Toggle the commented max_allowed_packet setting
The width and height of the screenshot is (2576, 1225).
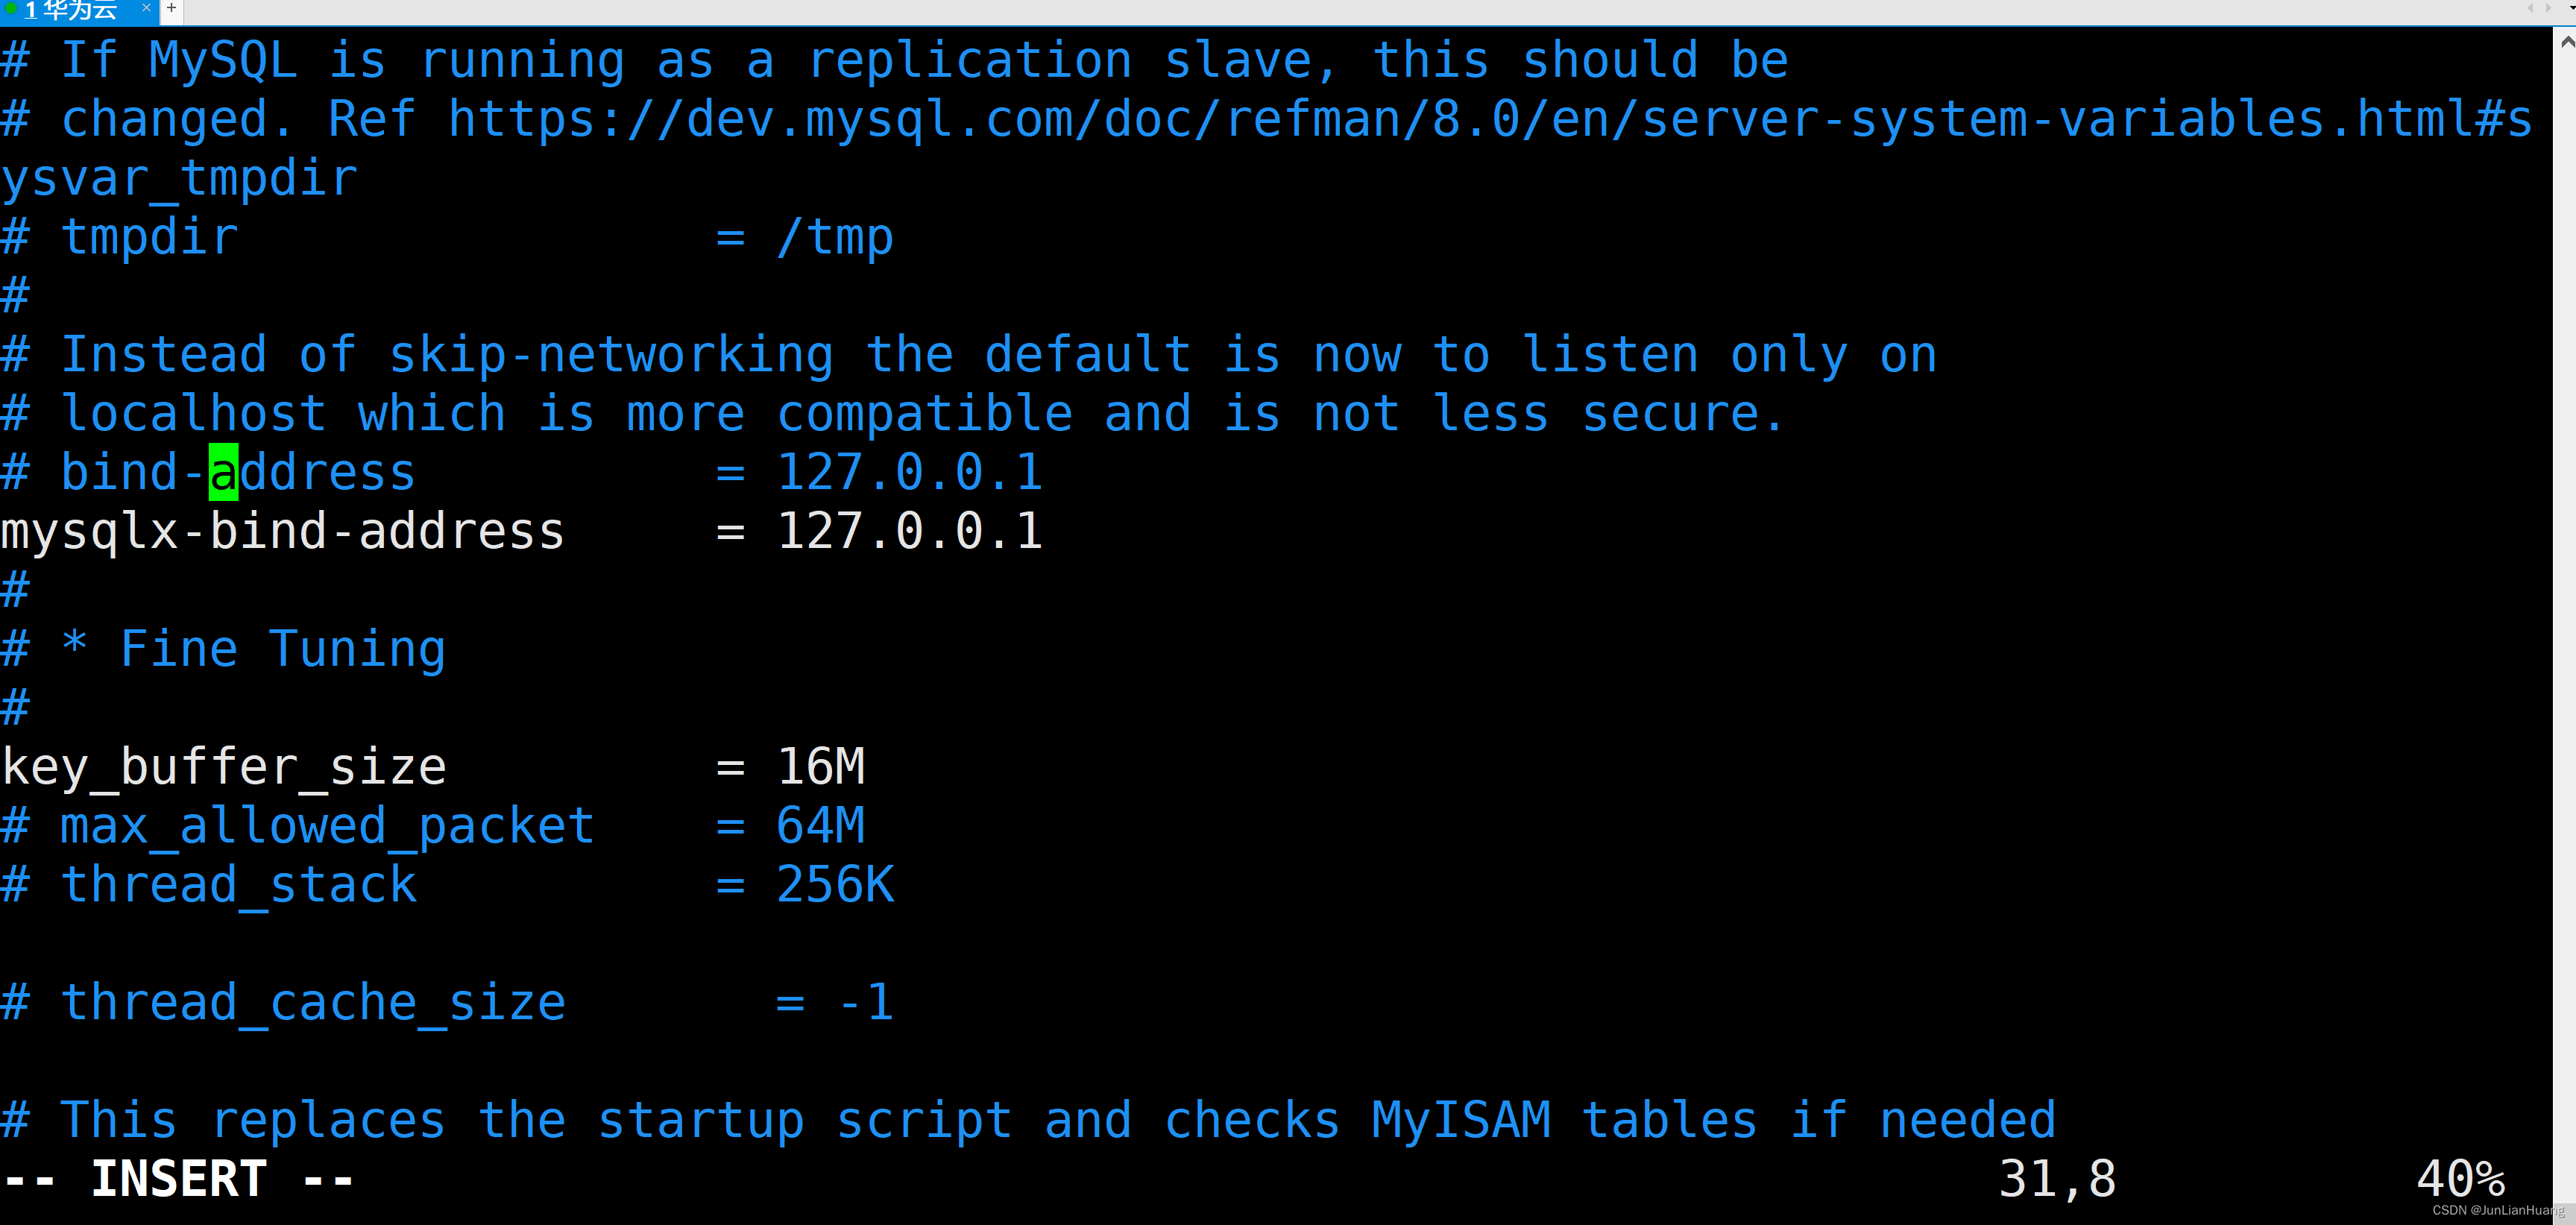(x=15, y=825)
